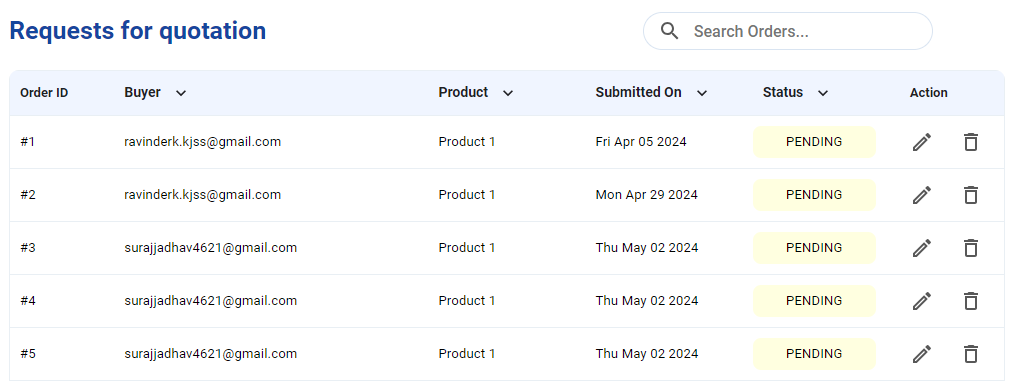
Task: Edit order #5 with pencil icon
Action: tap(922, 354)
